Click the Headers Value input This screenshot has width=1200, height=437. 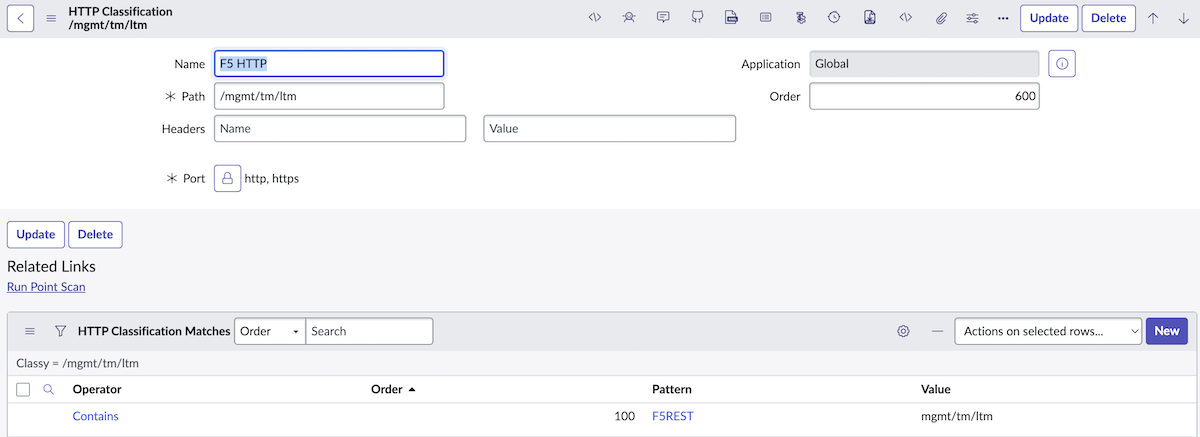point(610,129)
